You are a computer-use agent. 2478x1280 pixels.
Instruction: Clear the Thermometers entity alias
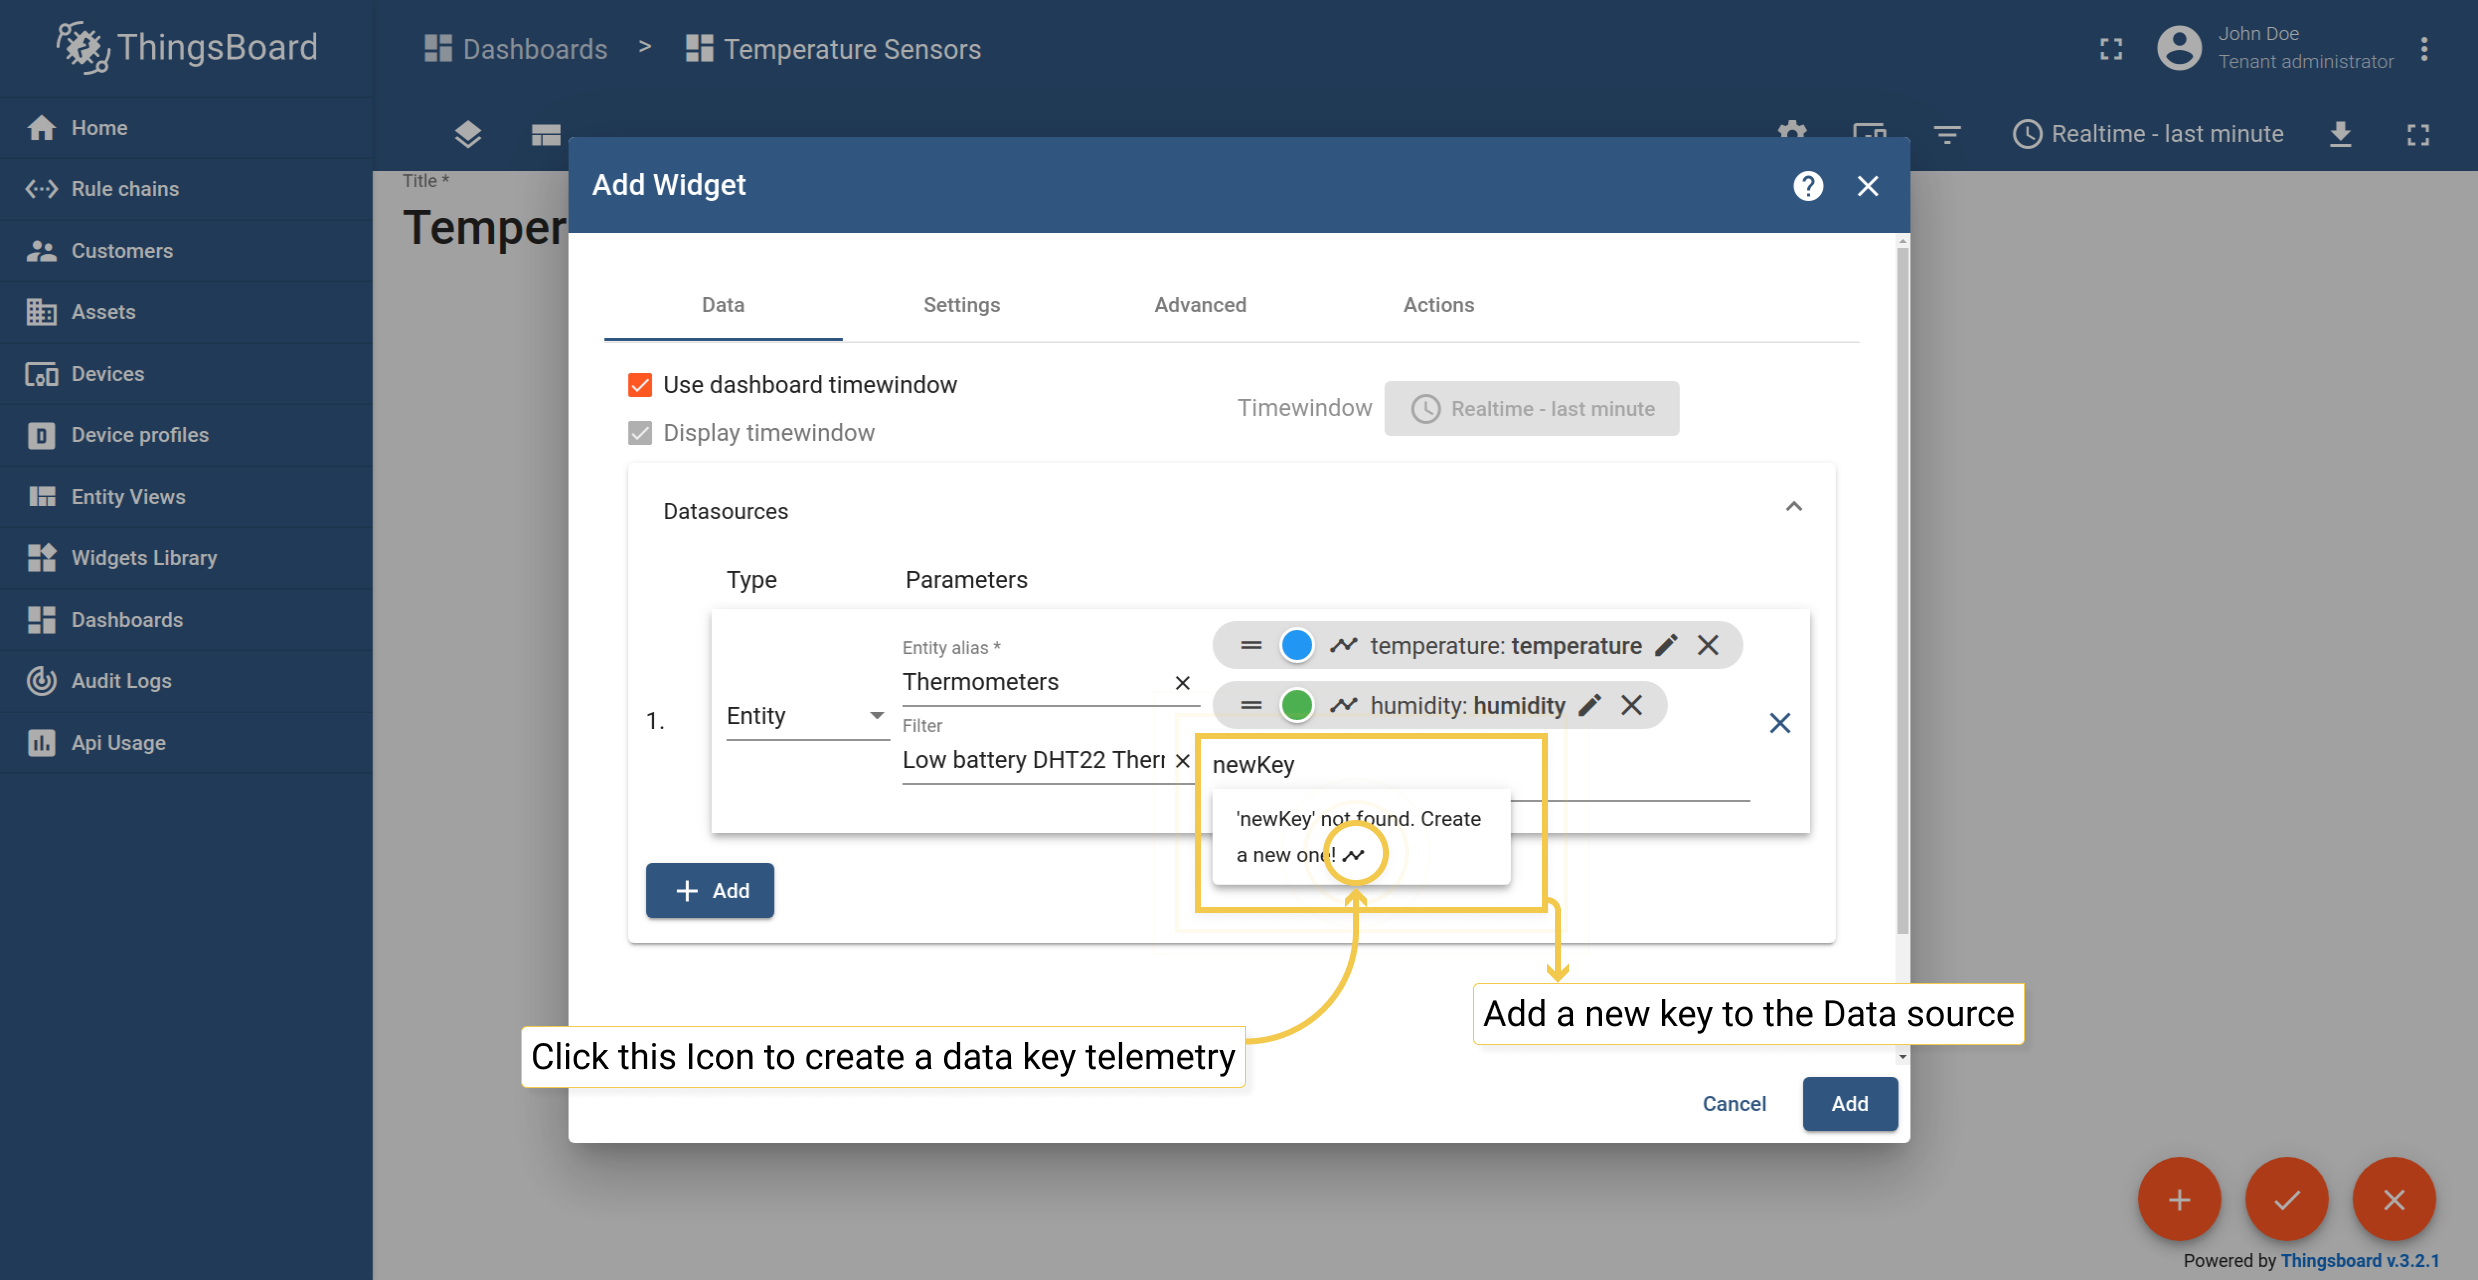click(x=1182, y=683)
